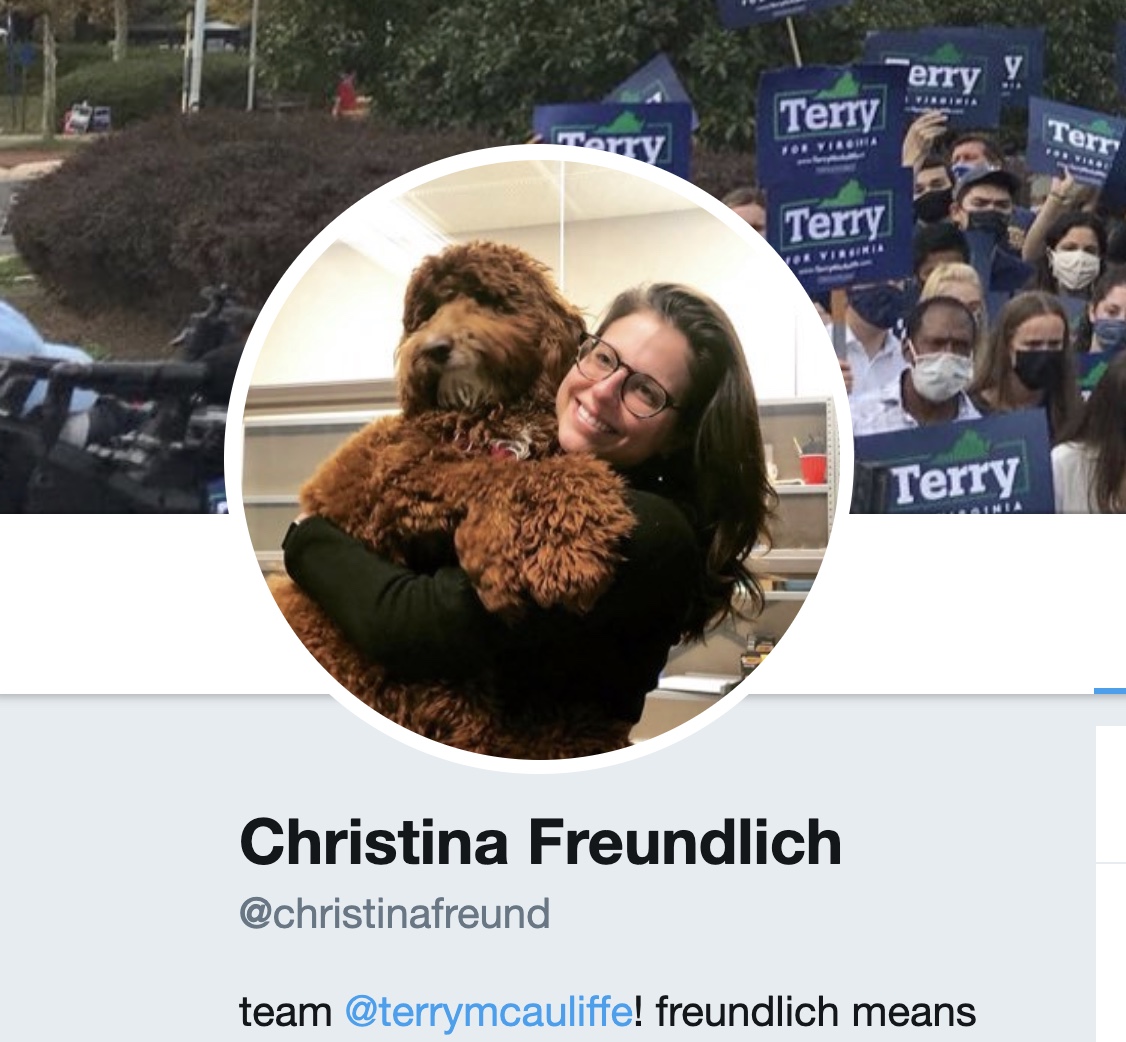
Task: Click the @terrymcauliffe mention in bio
Action: 489,1012
